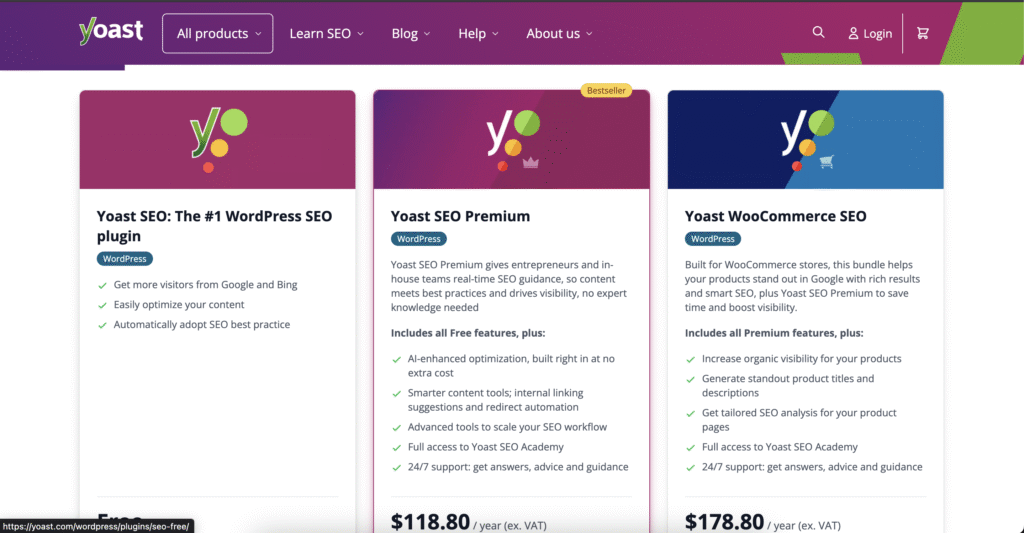Image resolution: width=1024 pixels, height=533 pixels.
Task: Expand the Learn SEO menu
Action: (327, 33)
